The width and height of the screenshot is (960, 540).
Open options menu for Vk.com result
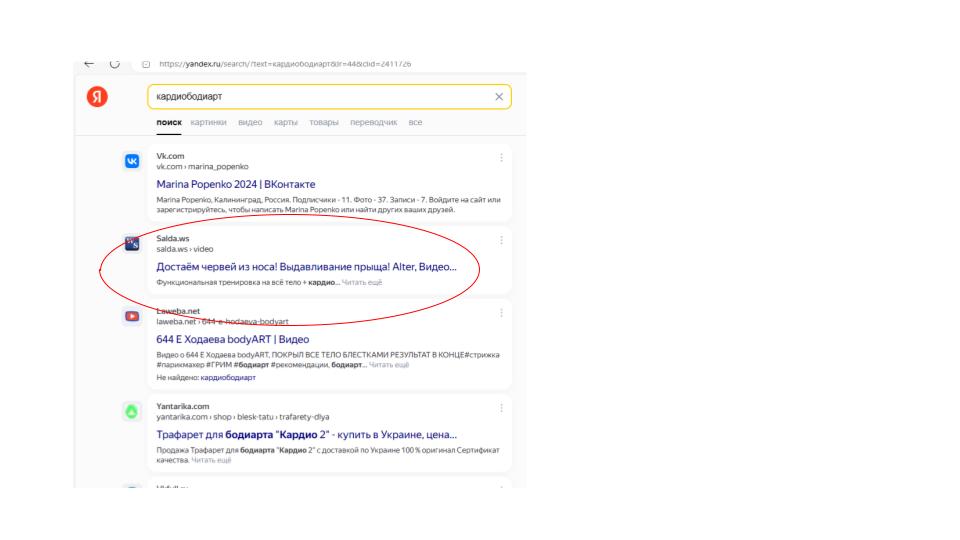coord(501,158)
